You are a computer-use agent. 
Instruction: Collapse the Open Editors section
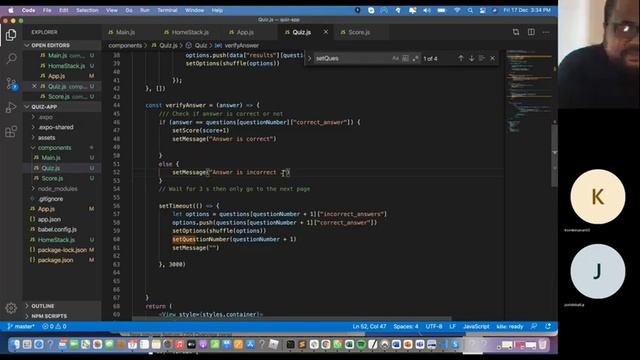[62, 45]
